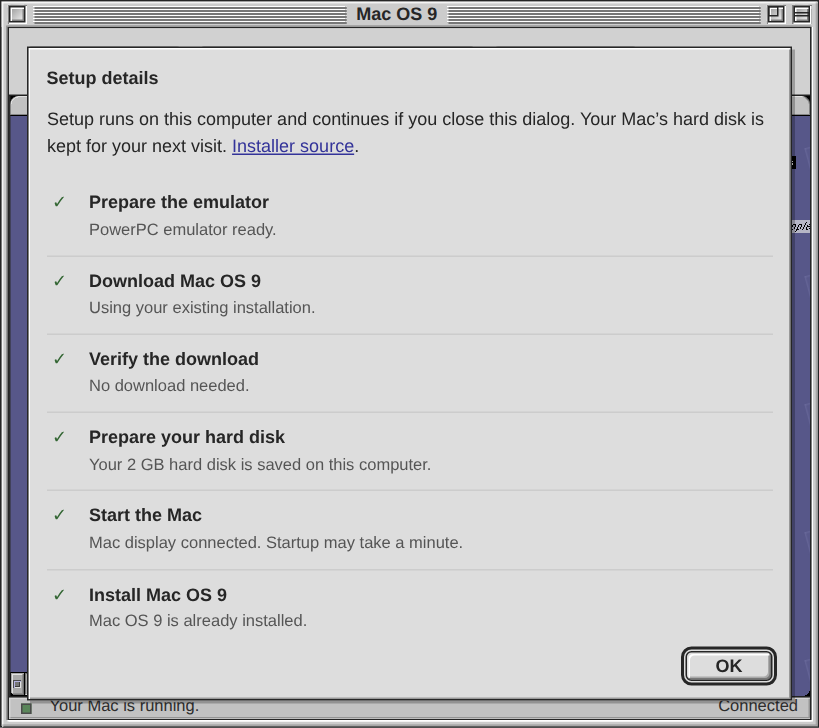819x728 pixels.
Task: Open the Installer source link
Action: 293,146
